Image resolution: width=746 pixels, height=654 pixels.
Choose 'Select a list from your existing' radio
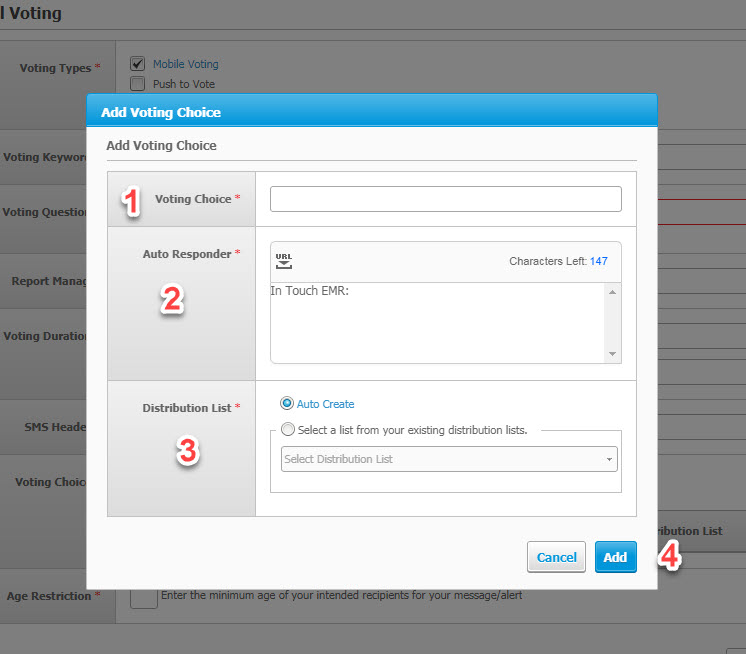pyautogui.click(x=288, y=430)
